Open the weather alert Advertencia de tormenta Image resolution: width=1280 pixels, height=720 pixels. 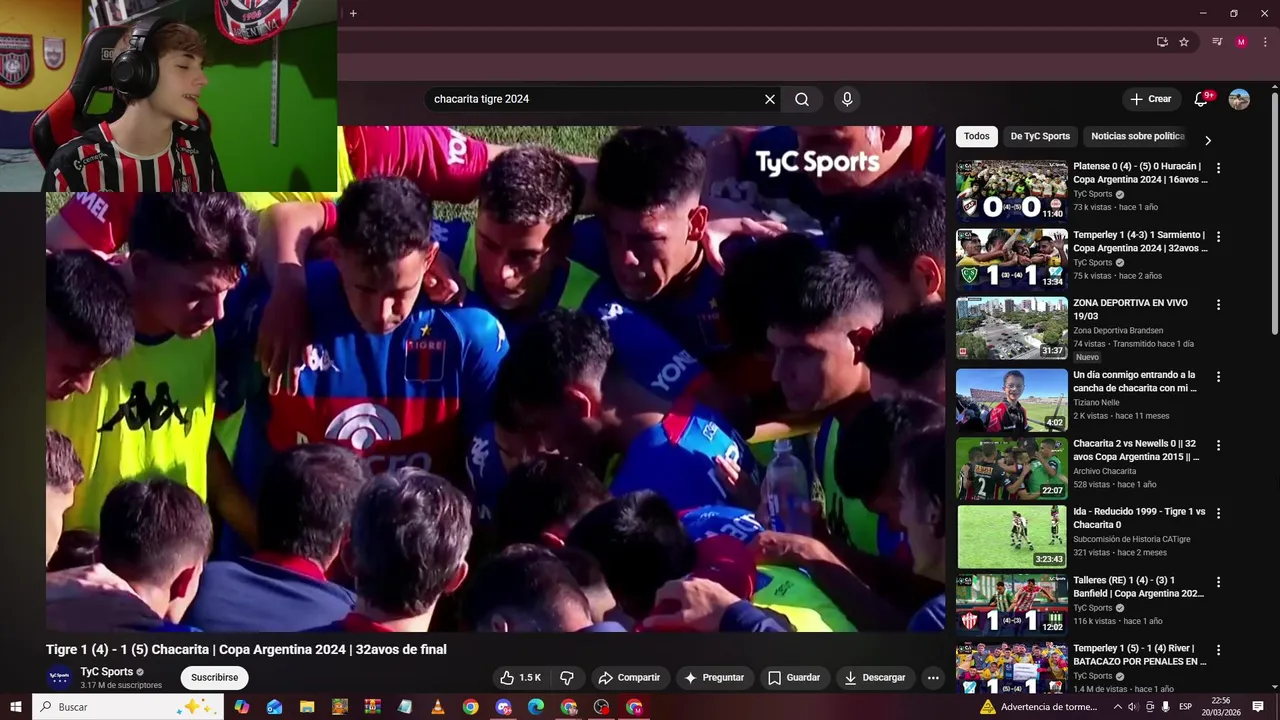(x=1039, y=707)
